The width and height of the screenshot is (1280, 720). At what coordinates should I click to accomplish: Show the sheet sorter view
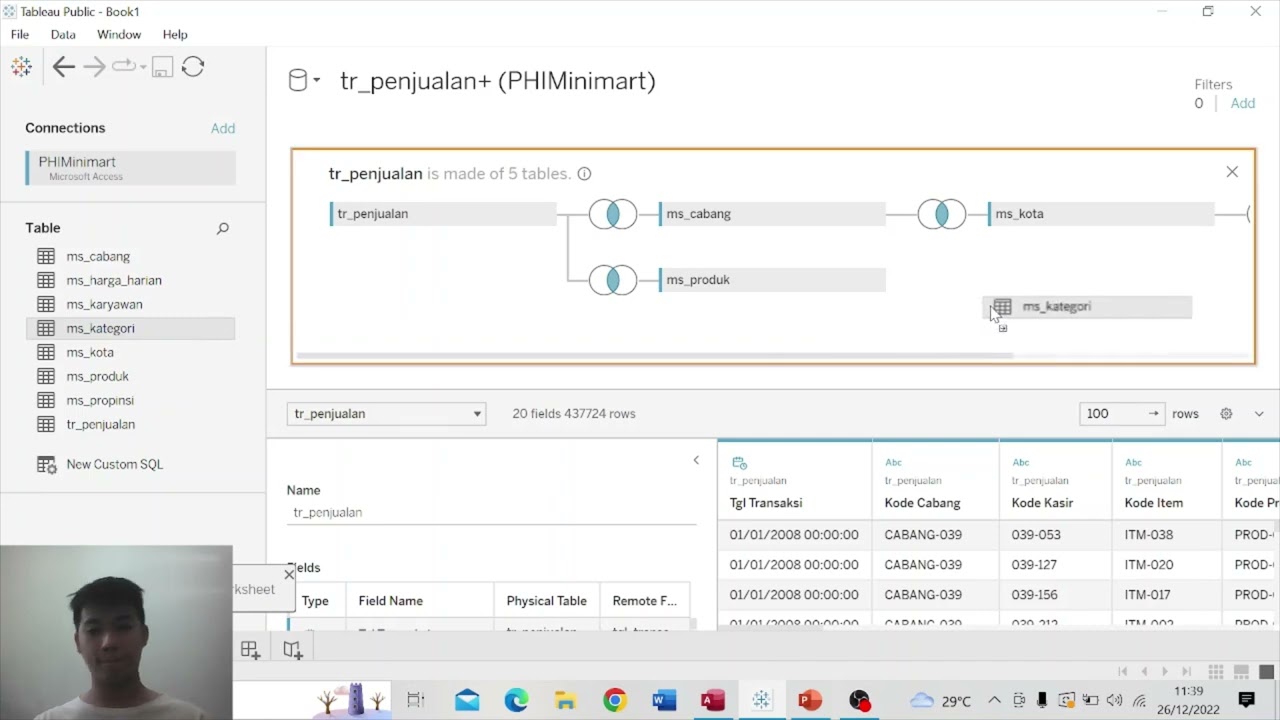coord(1216,672)
